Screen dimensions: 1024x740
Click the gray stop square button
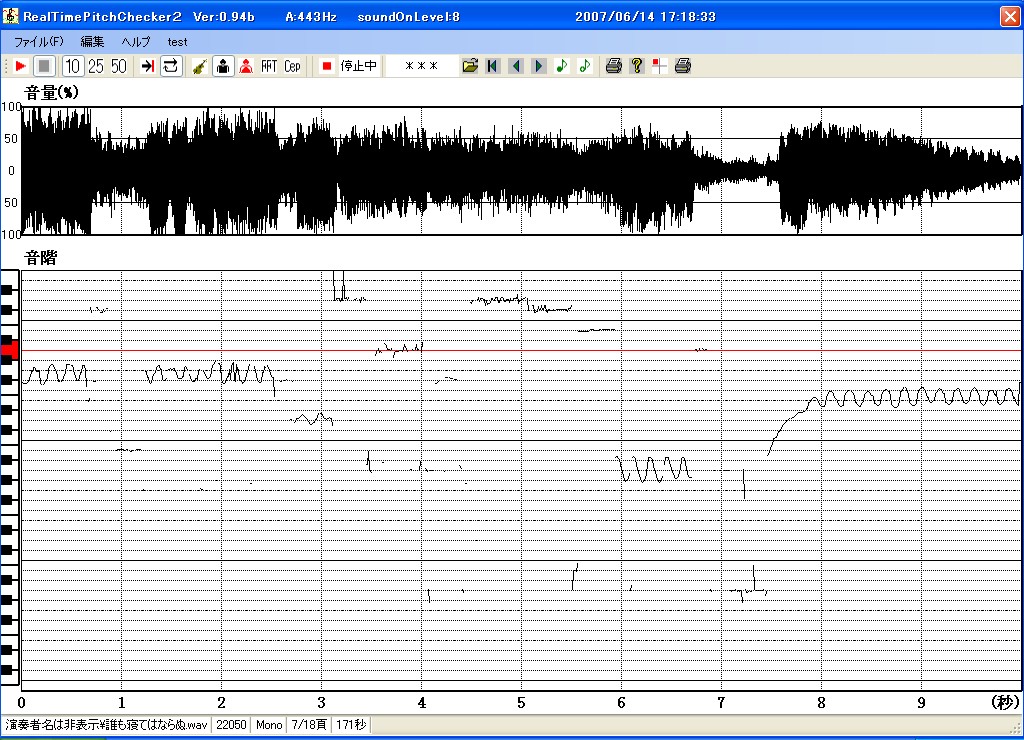click(44, 66)
